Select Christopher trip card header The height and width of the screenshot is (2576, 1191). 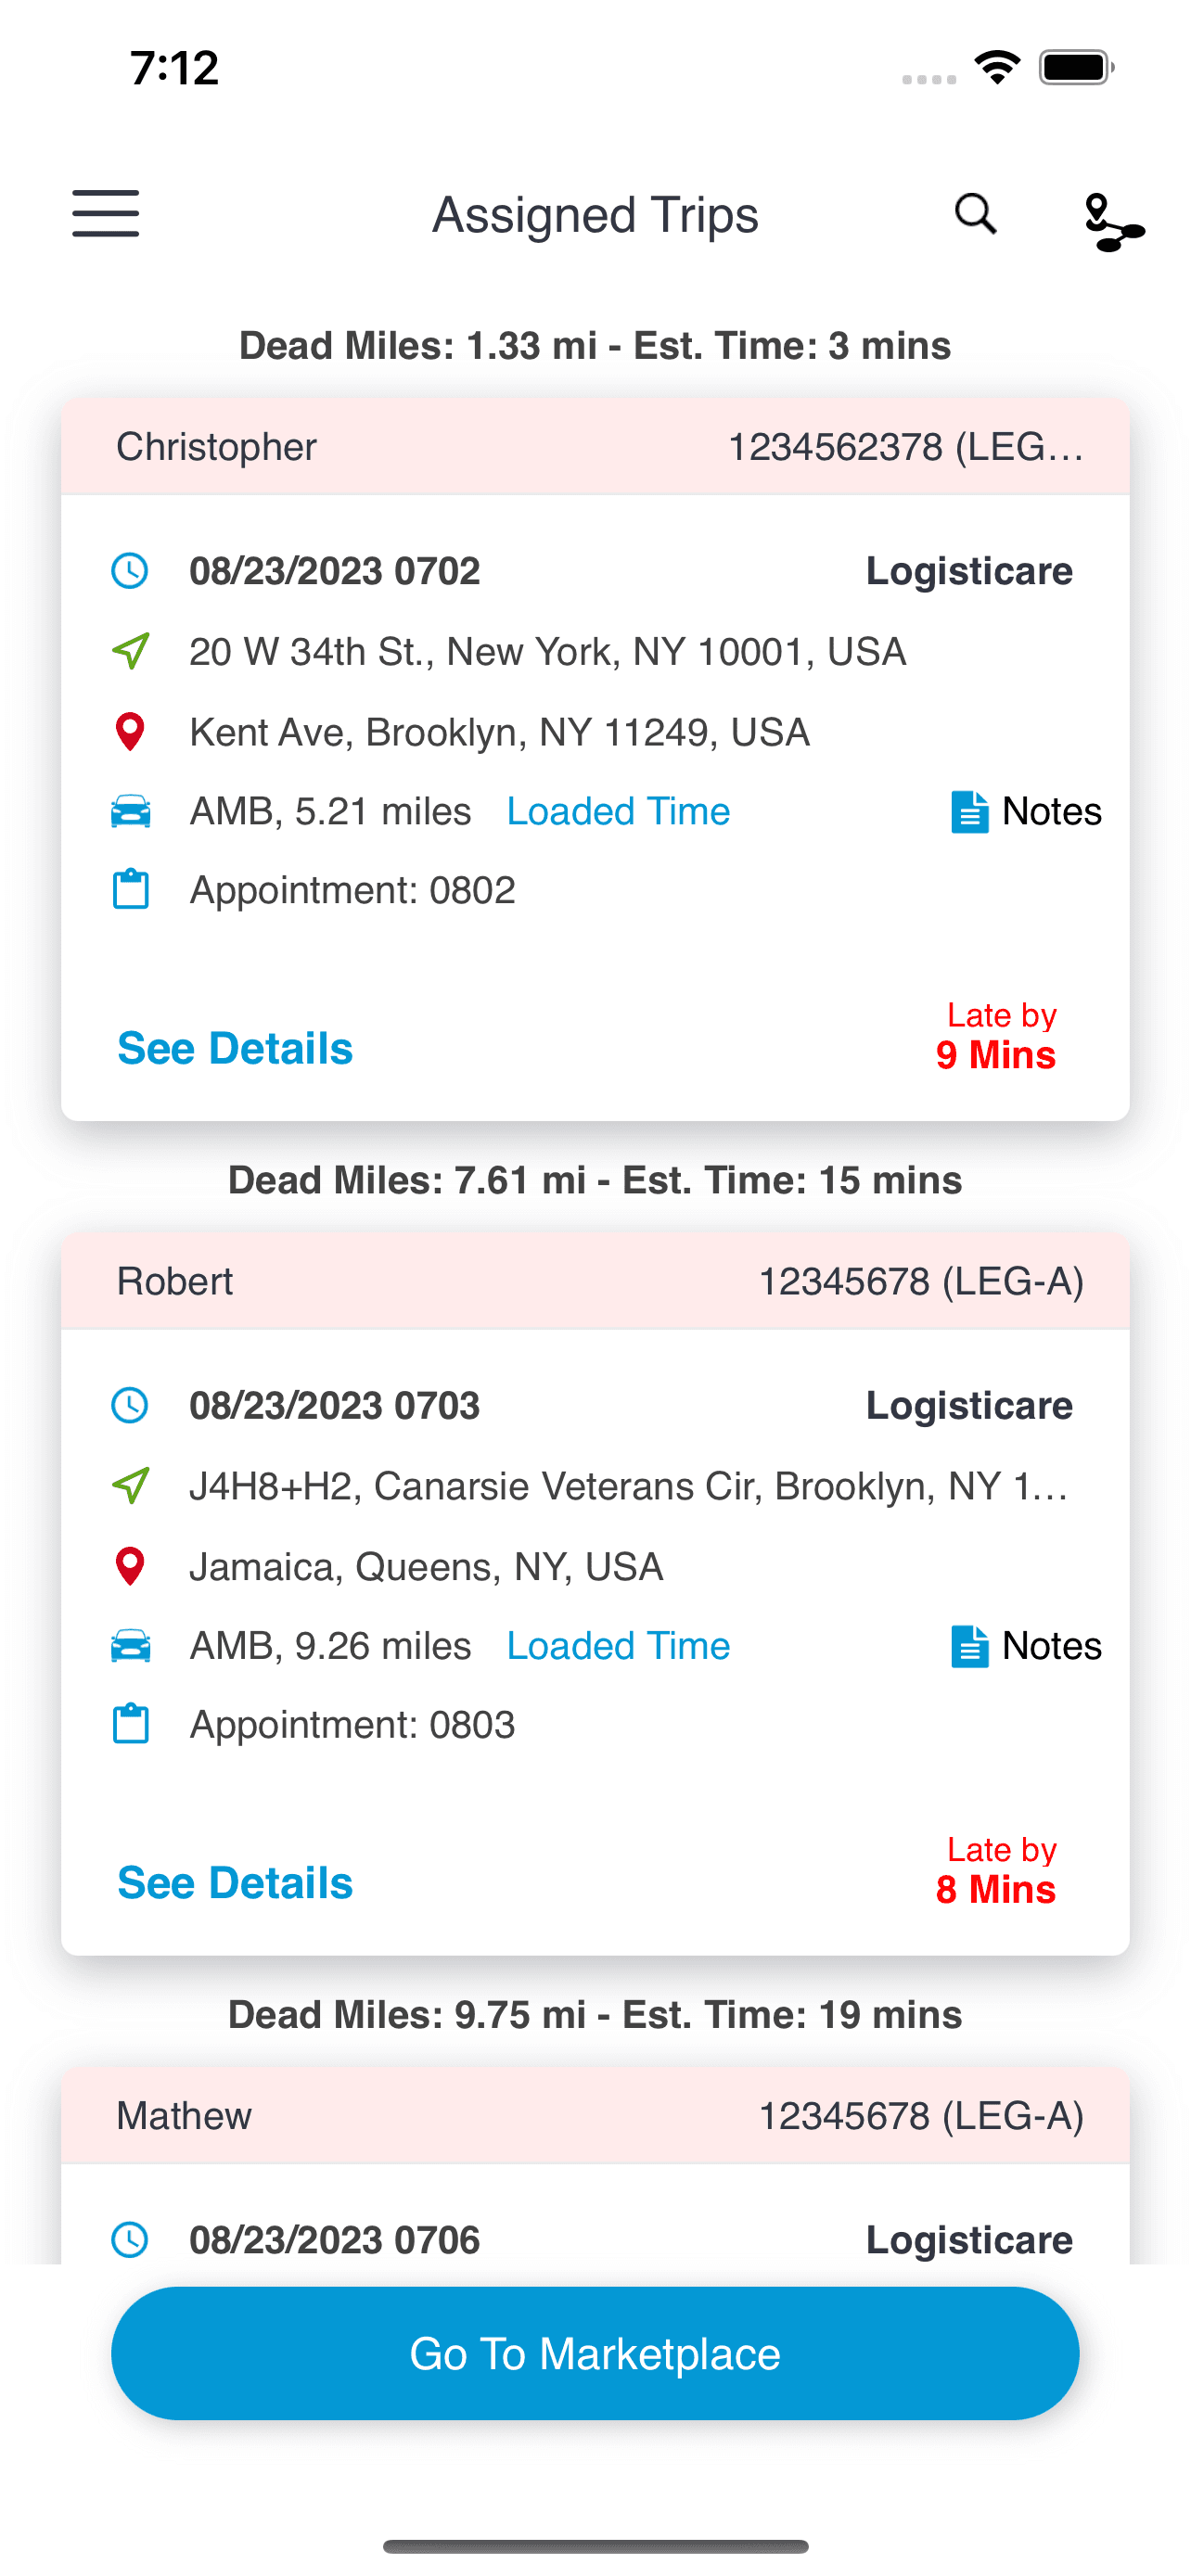[595, 447]
